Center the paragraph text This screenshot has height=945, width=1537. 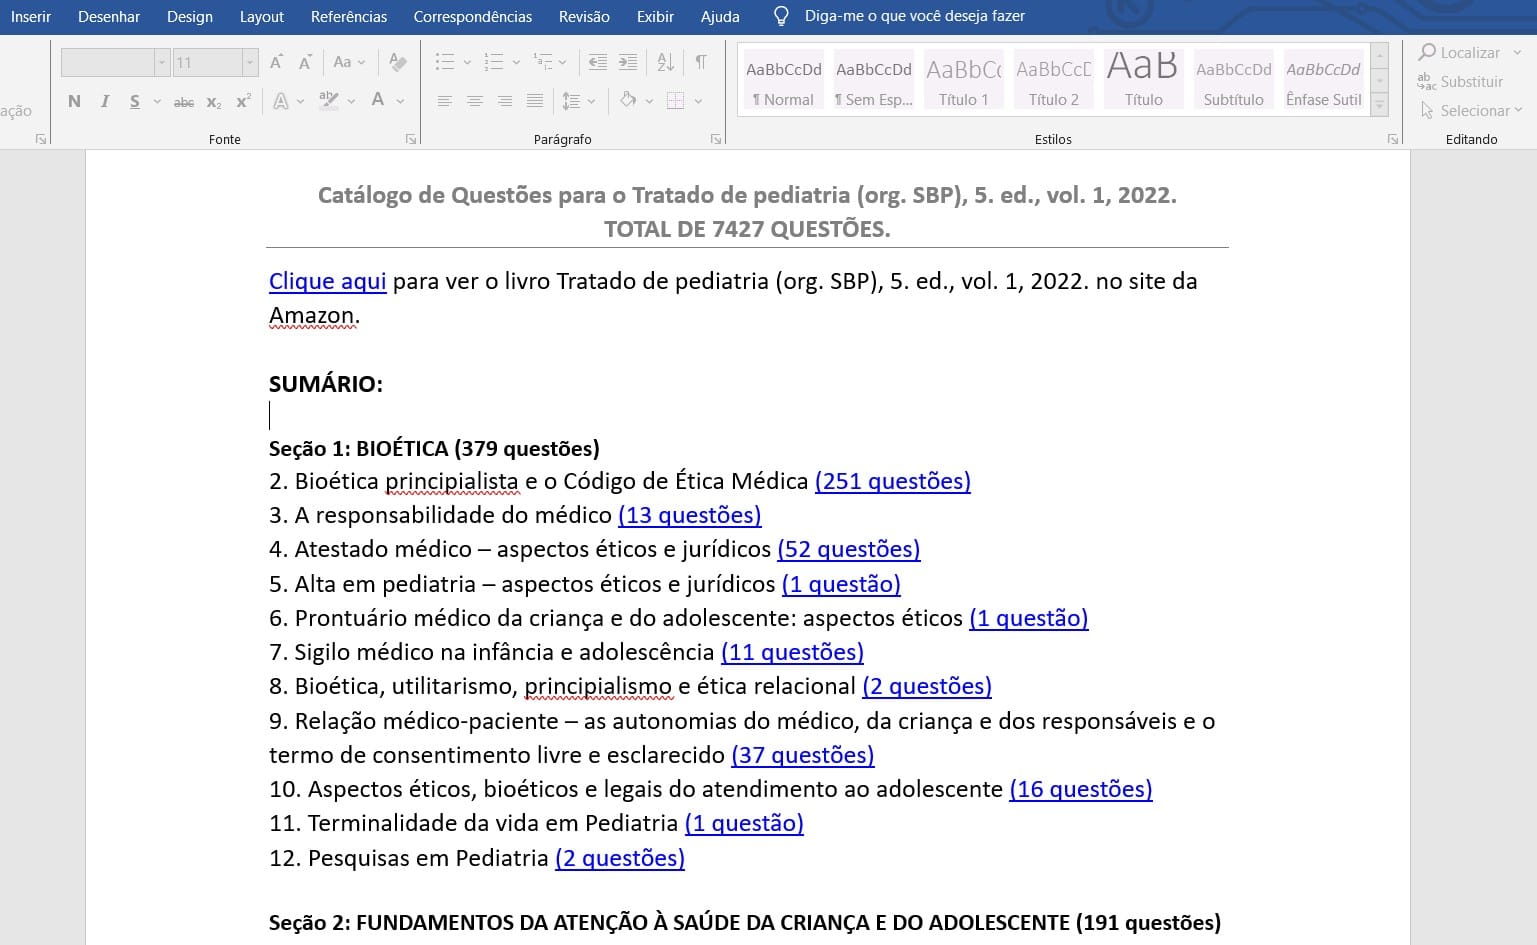click(475, 101)
